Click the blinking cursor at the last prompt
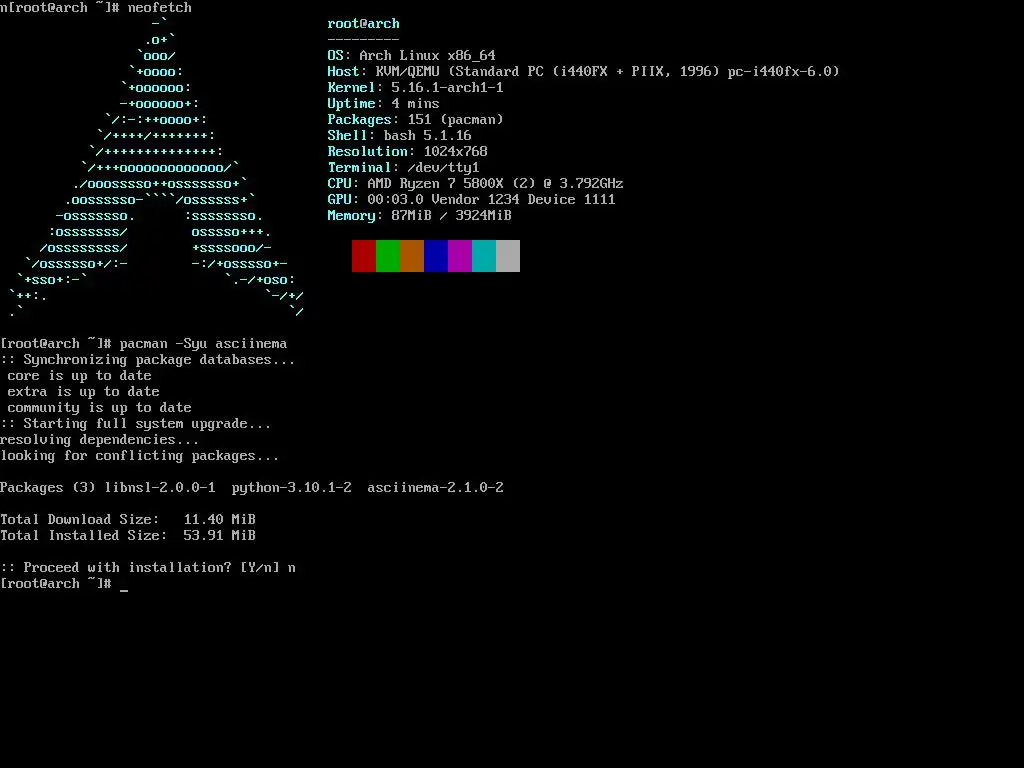This screenshot has width=1024, height=768. point(124,588)
